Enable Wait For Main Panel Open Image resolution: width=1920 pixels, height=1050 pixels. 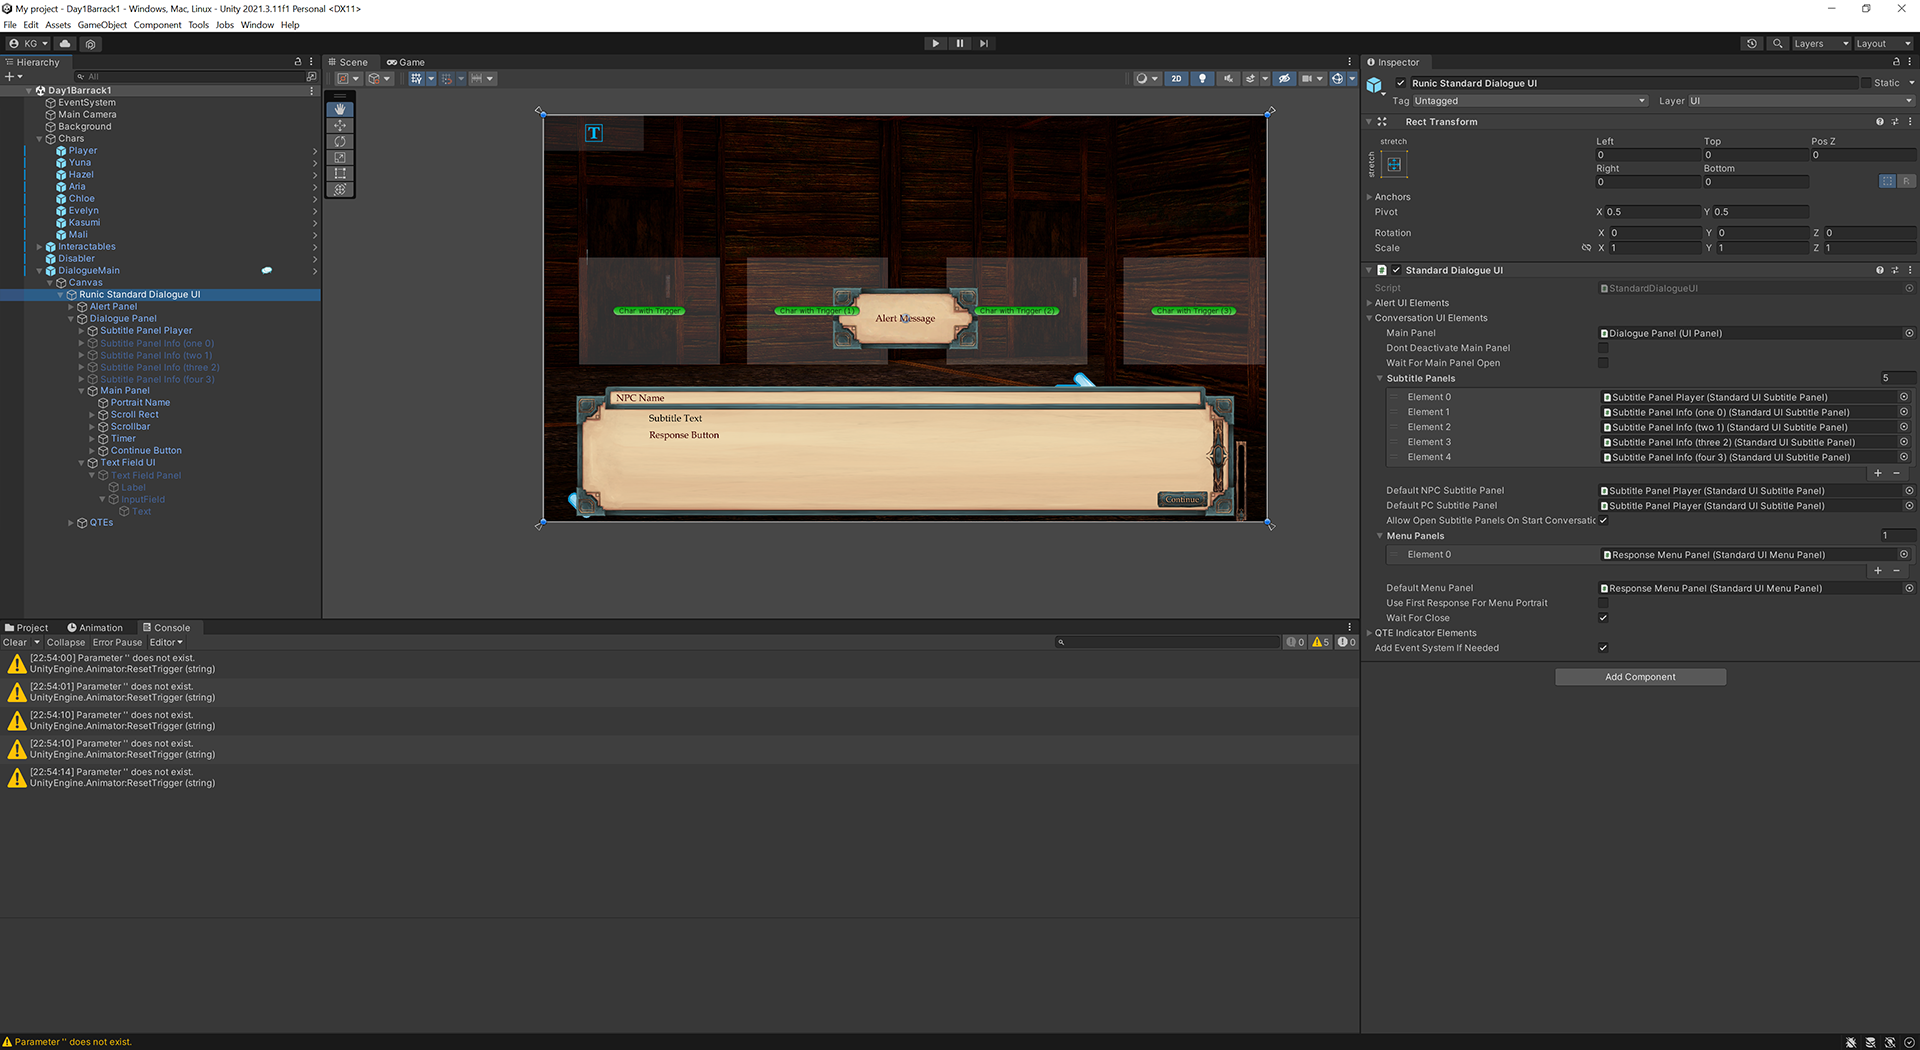click(x=1603, y=363)
